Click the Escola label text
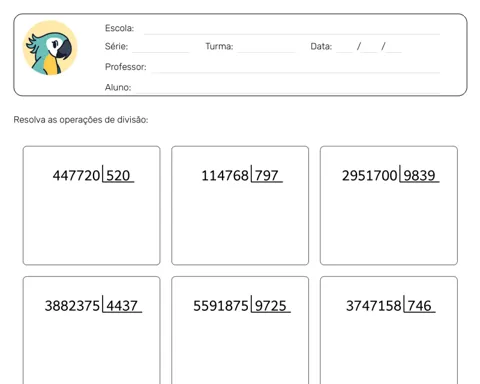The image size is (480, 384). click(119, 28)
